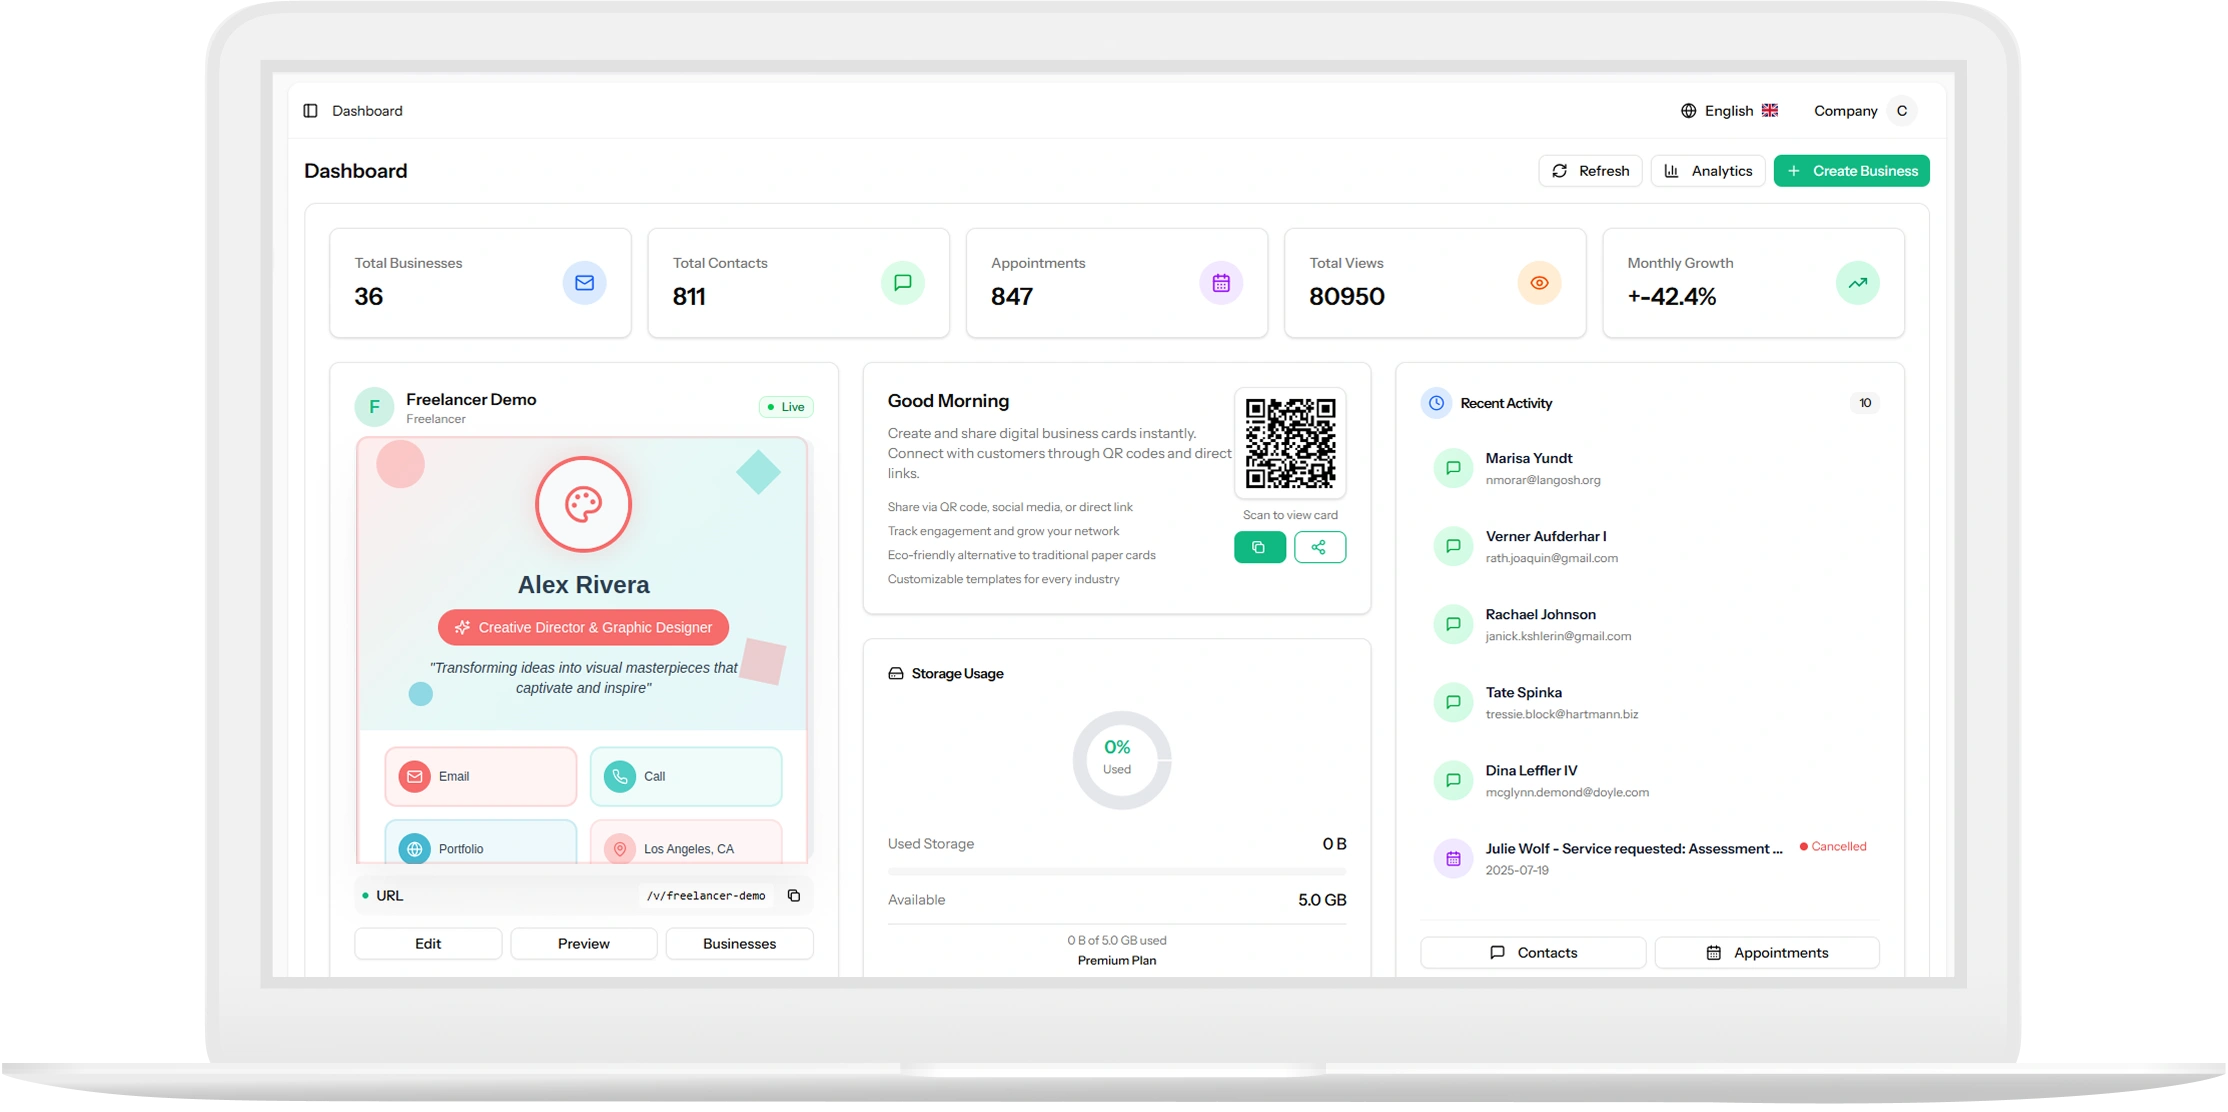Click chat icon beside Marisa Yundt

tap(1453, 468)
